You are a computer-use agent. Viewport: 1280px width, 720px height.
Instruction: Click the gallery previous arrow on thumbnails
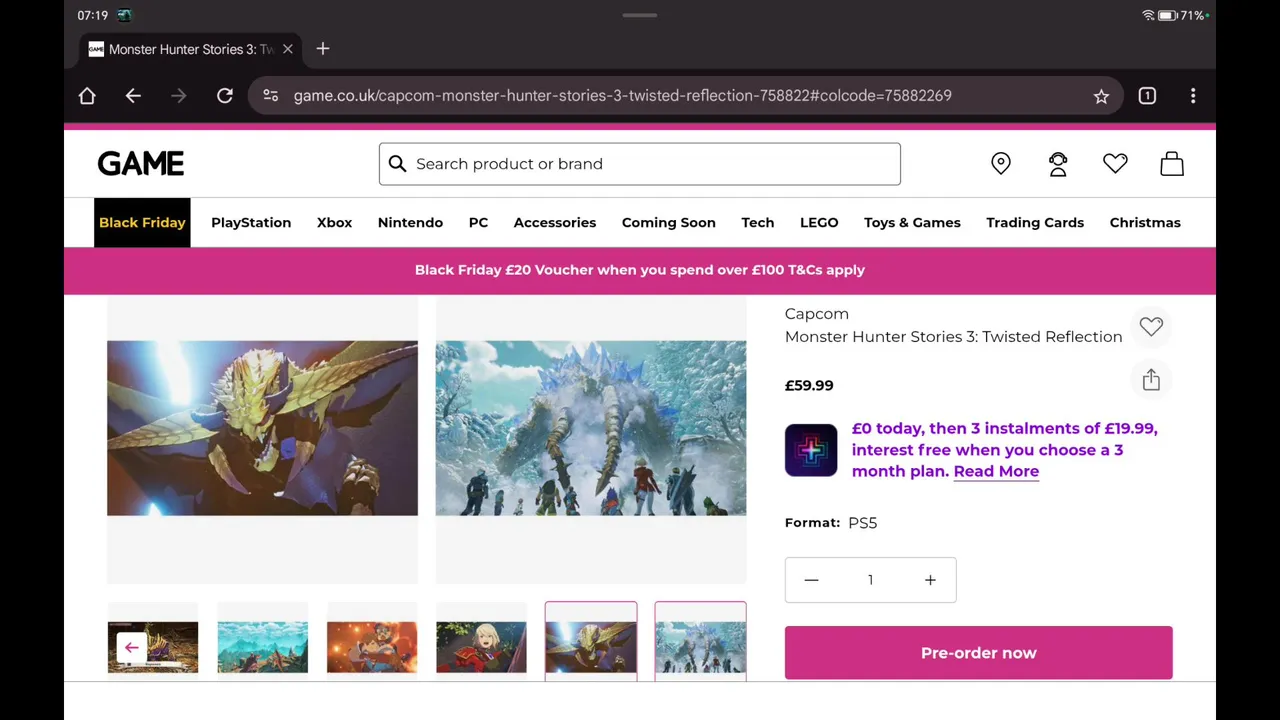pyautogui.click(x=131, y=647)
